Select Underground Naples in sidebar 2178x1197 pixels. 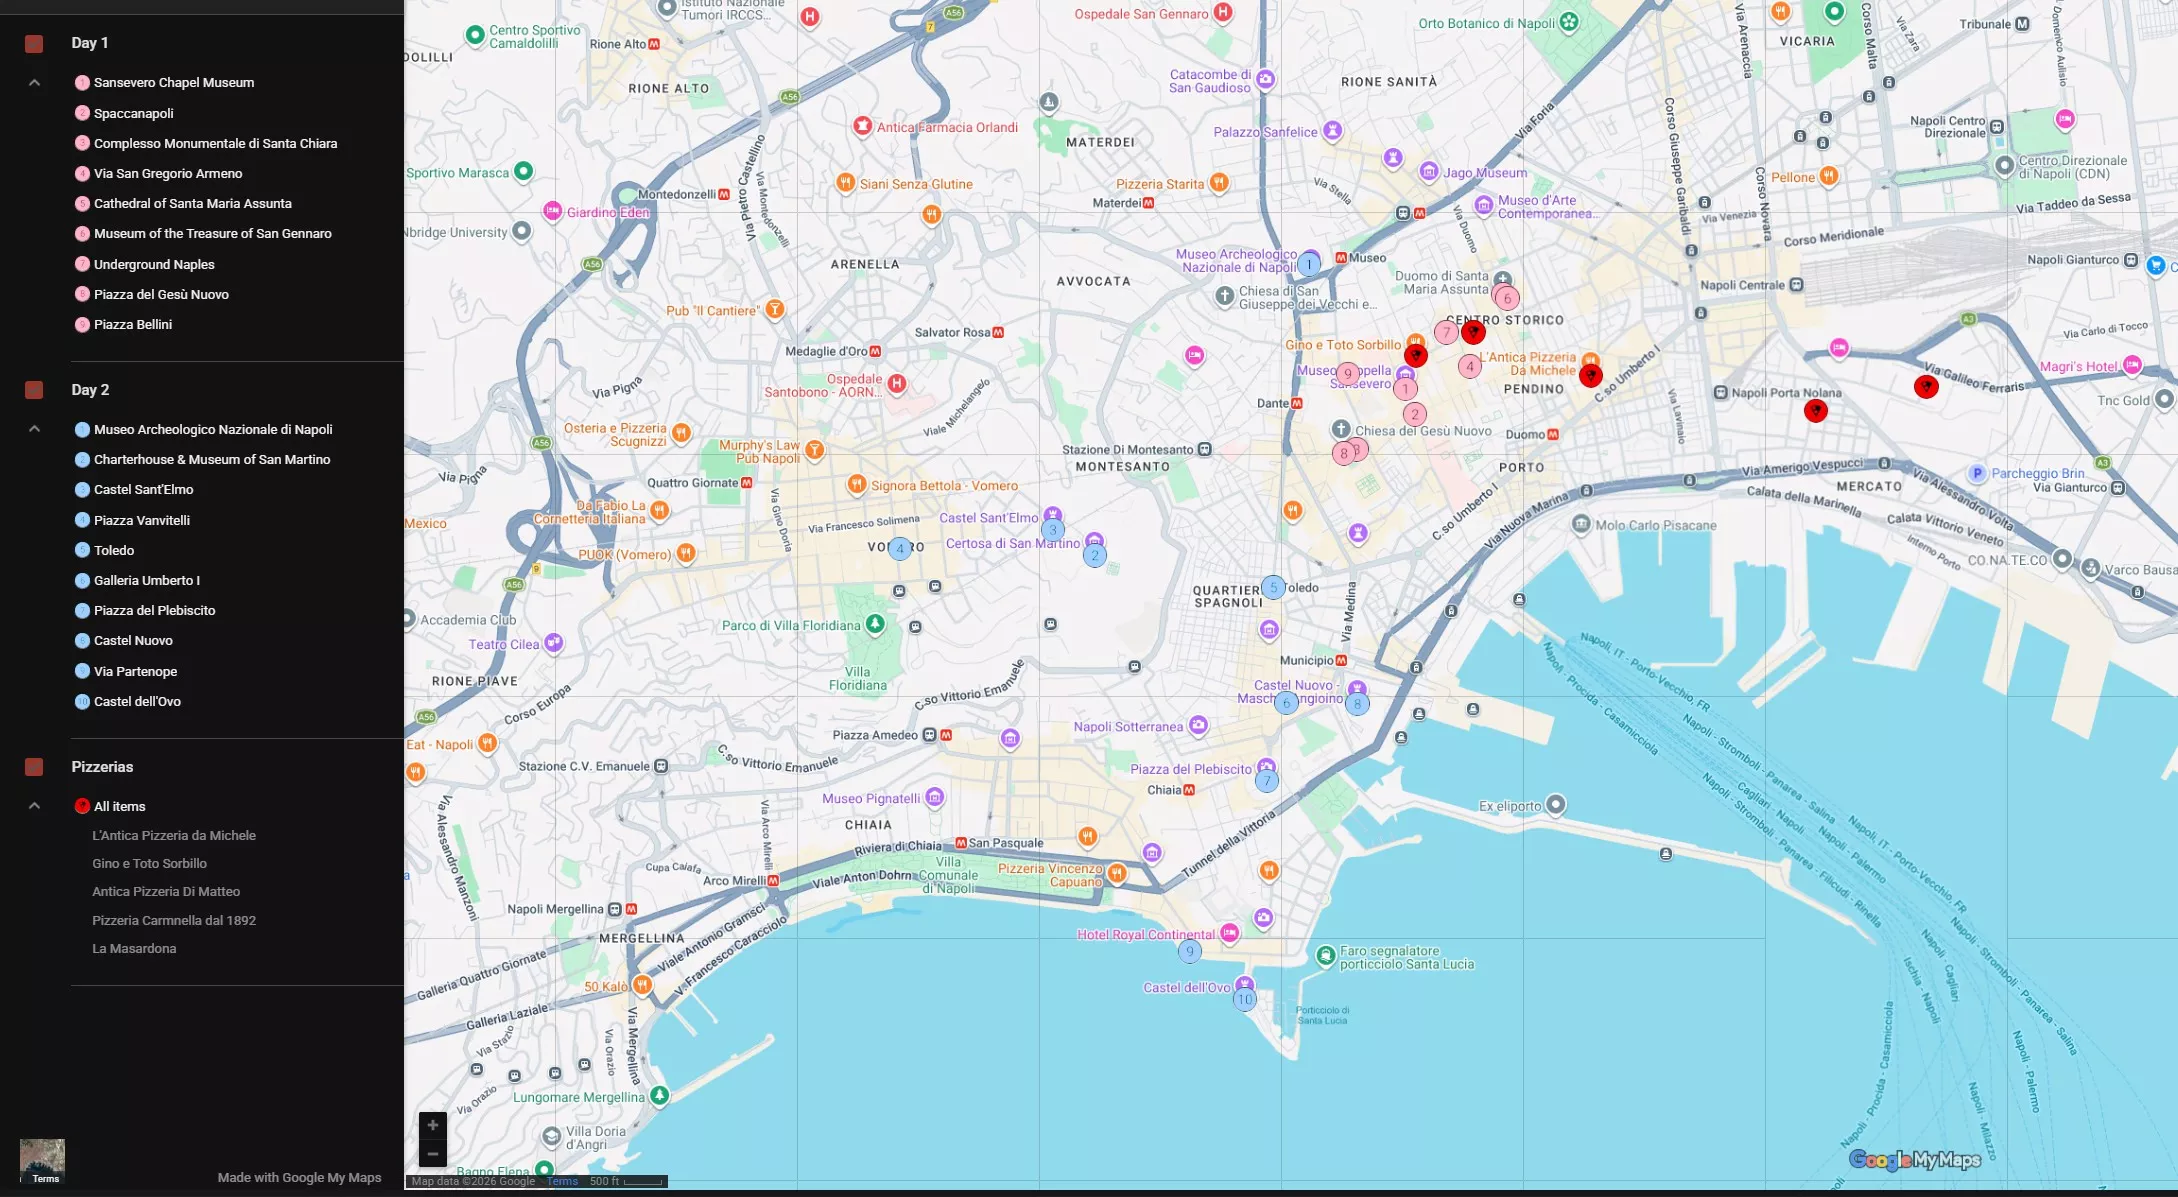pos(154,264)
